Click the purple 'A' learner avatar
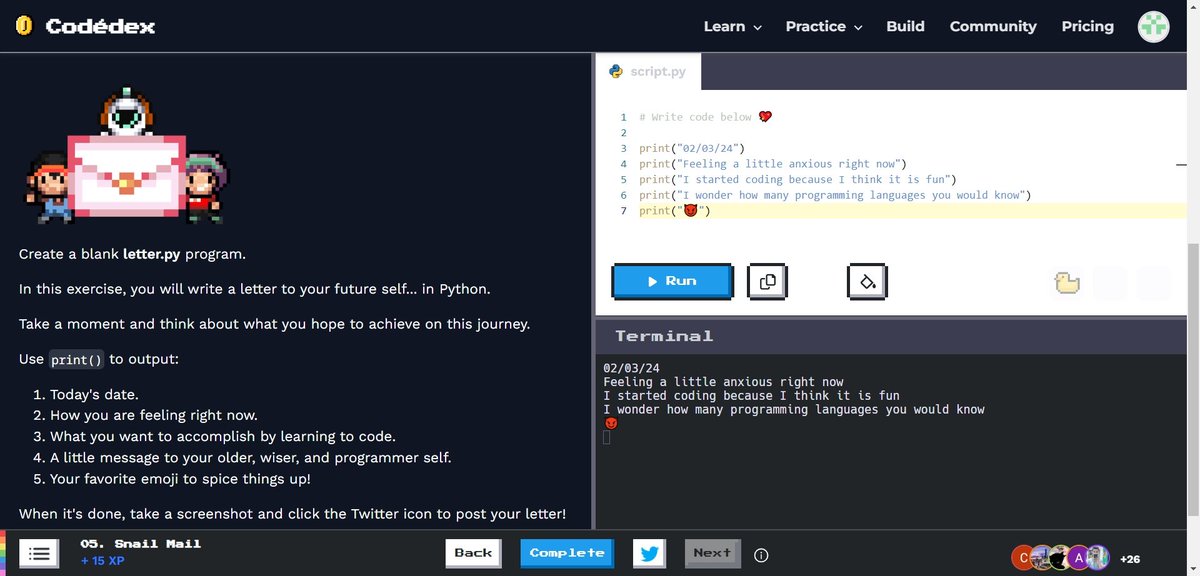1200x576 pixels. coord(1078,557)
